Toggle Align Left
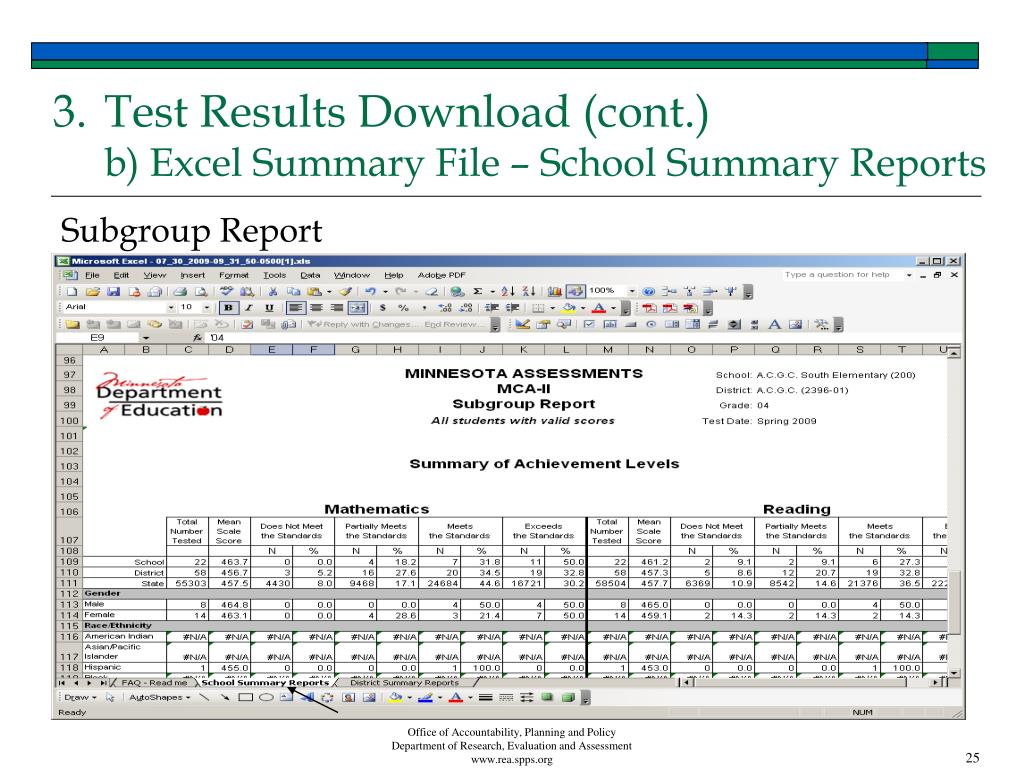 [x=295, y=308]
